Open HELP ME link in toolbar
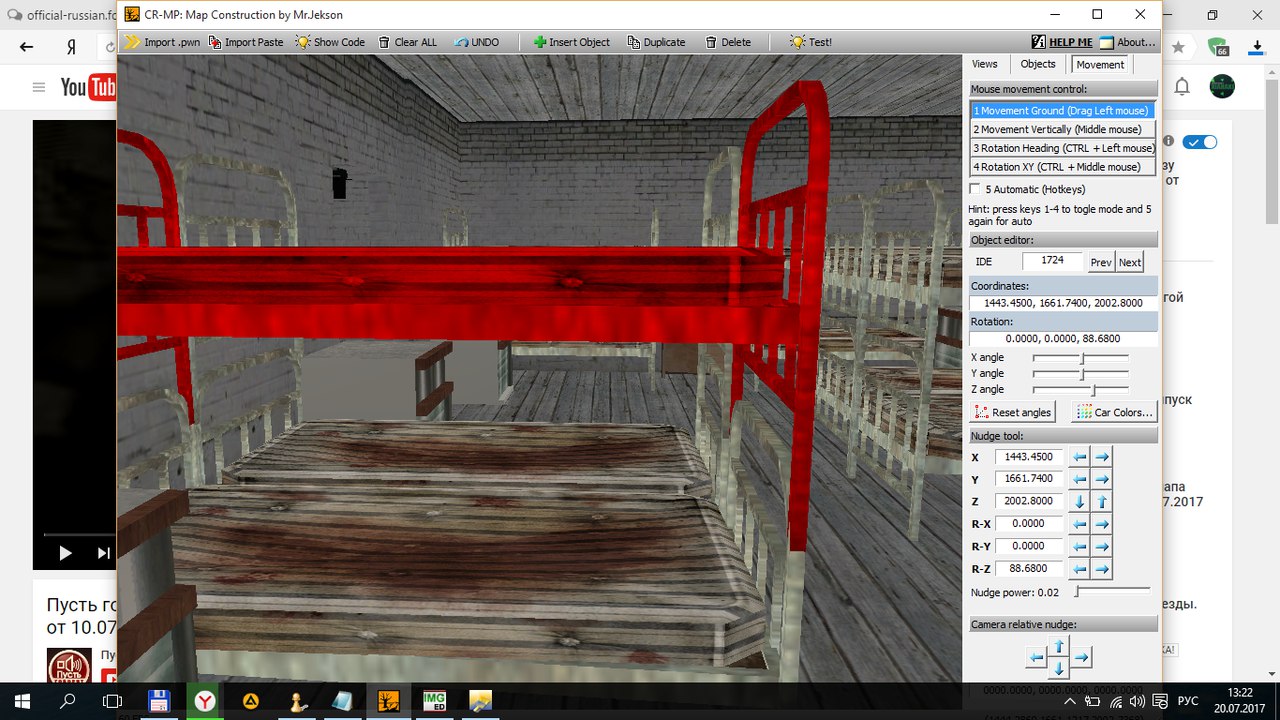Image resolution: width=1280 pixels, height=720 pixels. tap(1062, 42)
